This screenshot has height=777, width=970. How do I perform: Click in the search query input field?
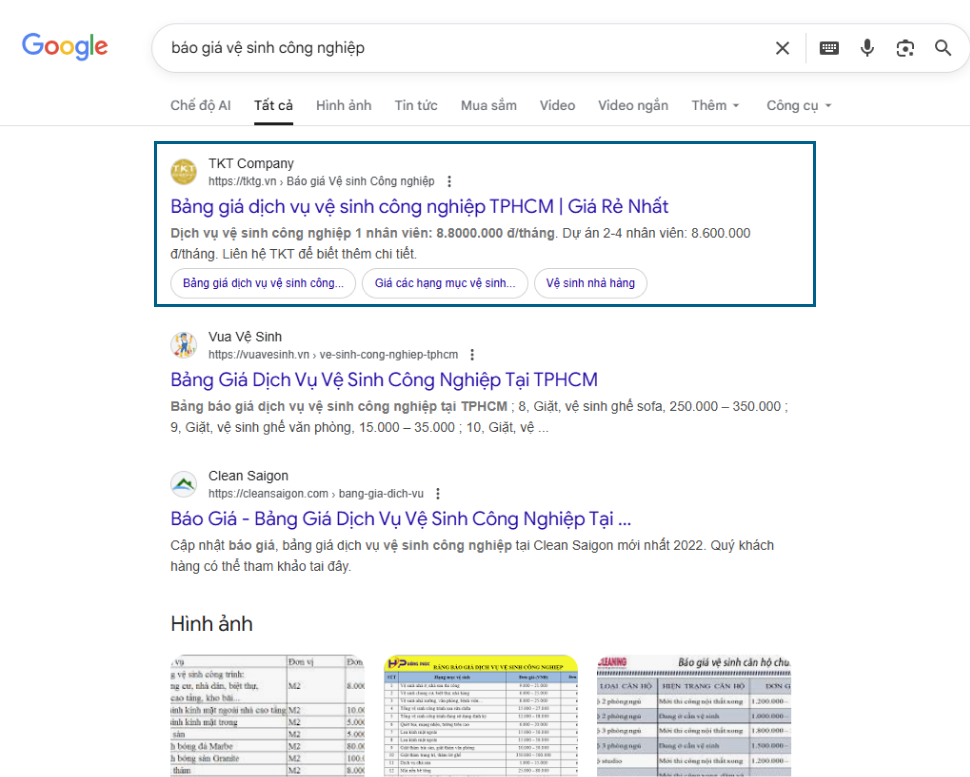pyautogui.click(x=460, y=48)
